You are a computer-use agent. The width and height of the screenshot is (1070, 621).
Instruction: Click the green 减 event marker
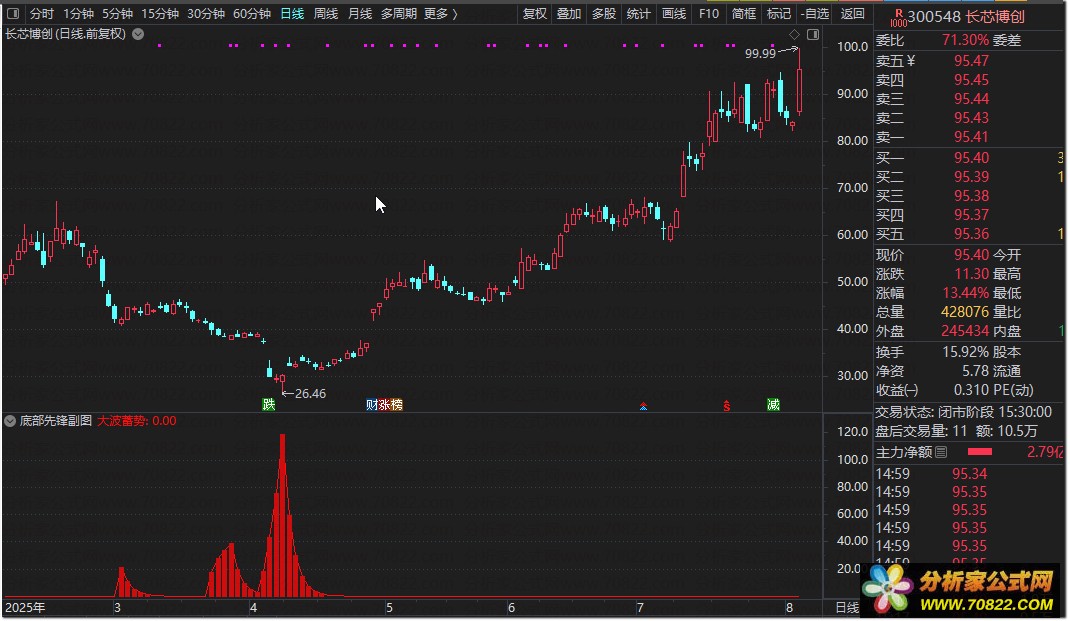click(773, 405)
